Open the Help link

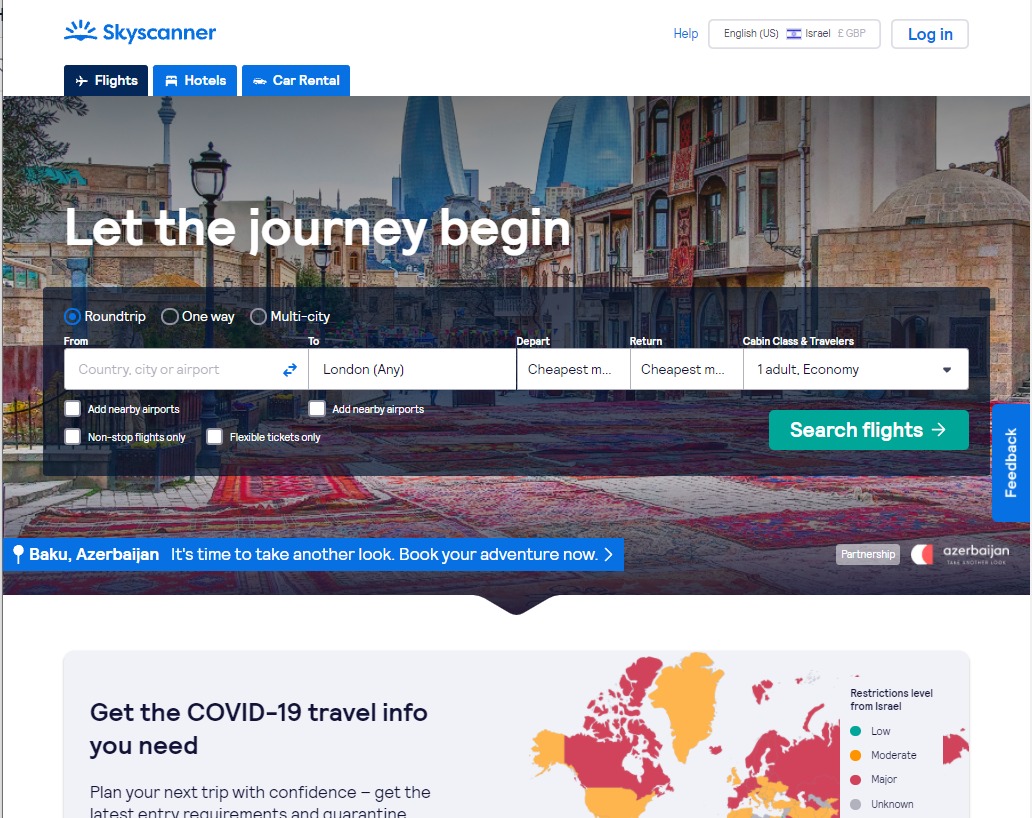point(685,34)
